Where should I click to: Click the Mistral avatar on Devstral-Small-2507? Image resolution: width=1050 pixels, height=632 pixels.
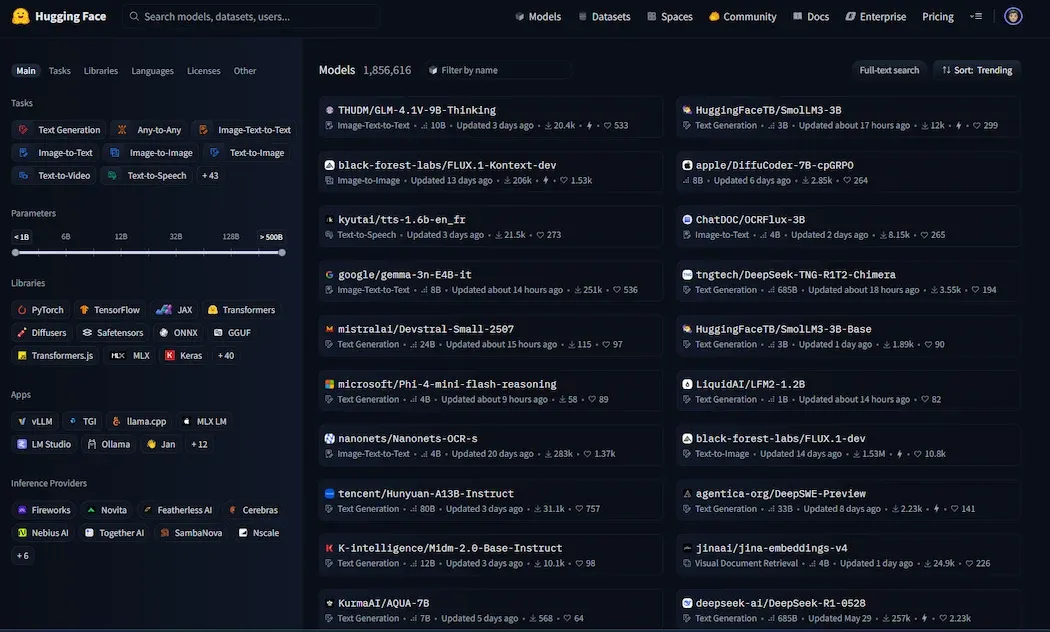[x=329, y=329]
